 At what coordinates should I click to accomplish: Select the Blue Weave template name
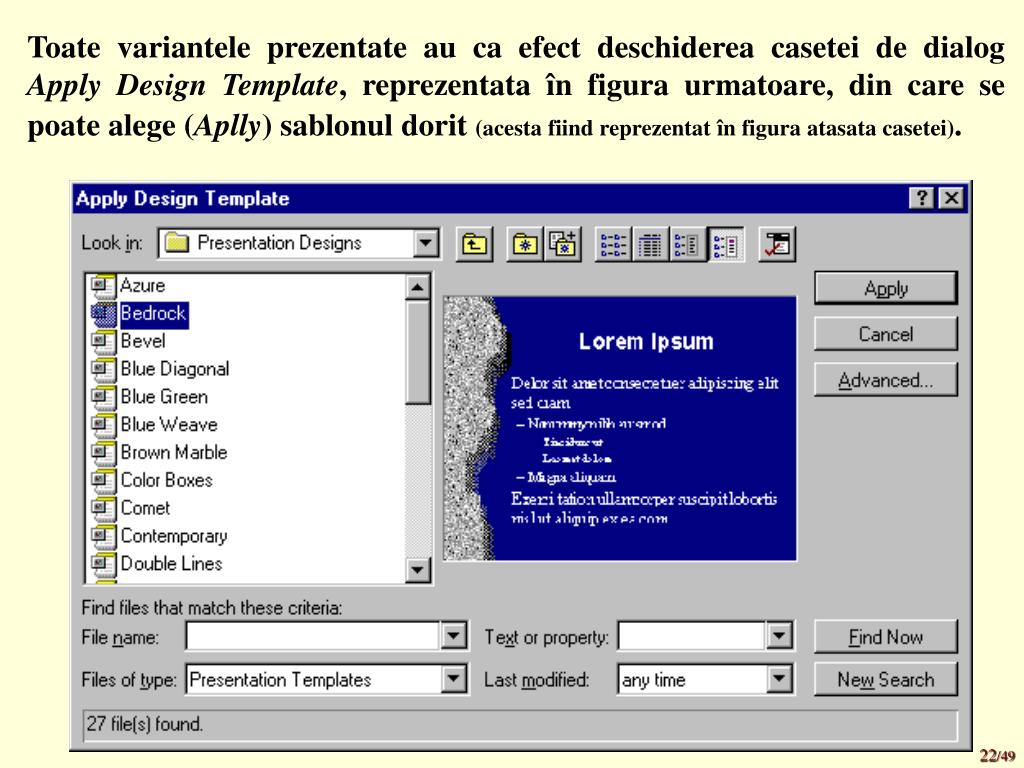click(169, 425)
